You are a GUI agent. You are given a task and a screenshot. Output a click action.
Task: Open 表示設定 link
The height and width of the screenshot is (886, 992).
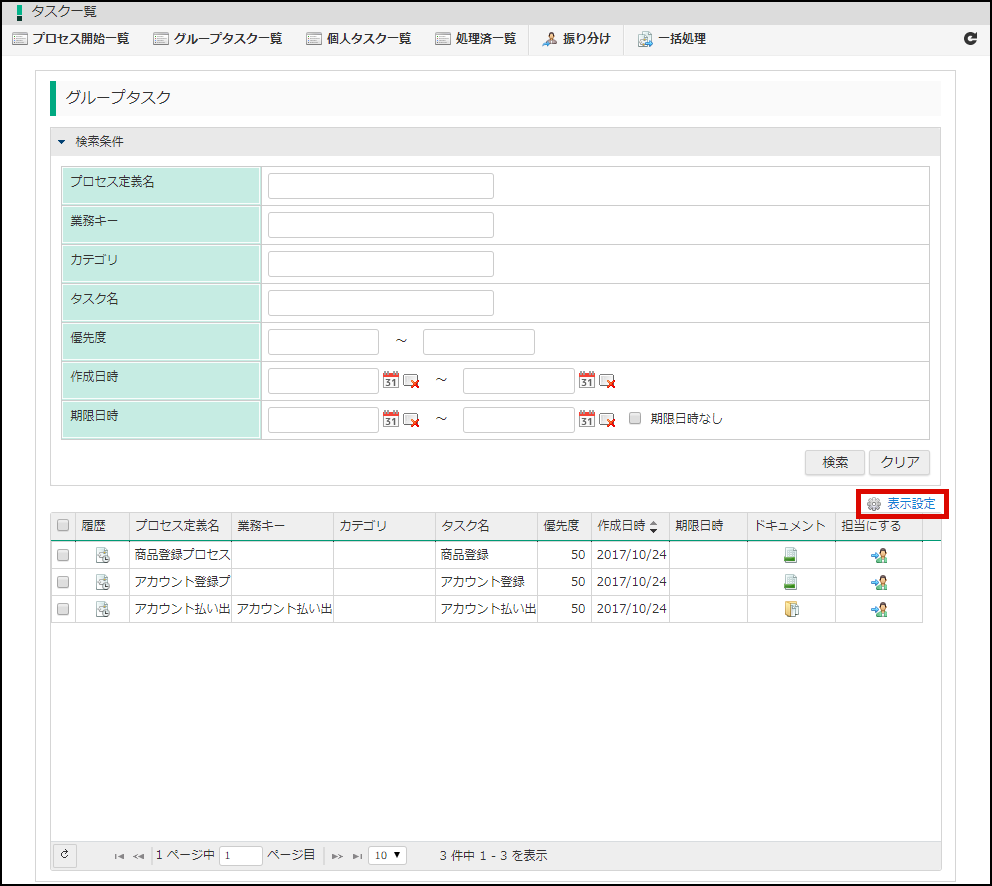tap(902, 504)
